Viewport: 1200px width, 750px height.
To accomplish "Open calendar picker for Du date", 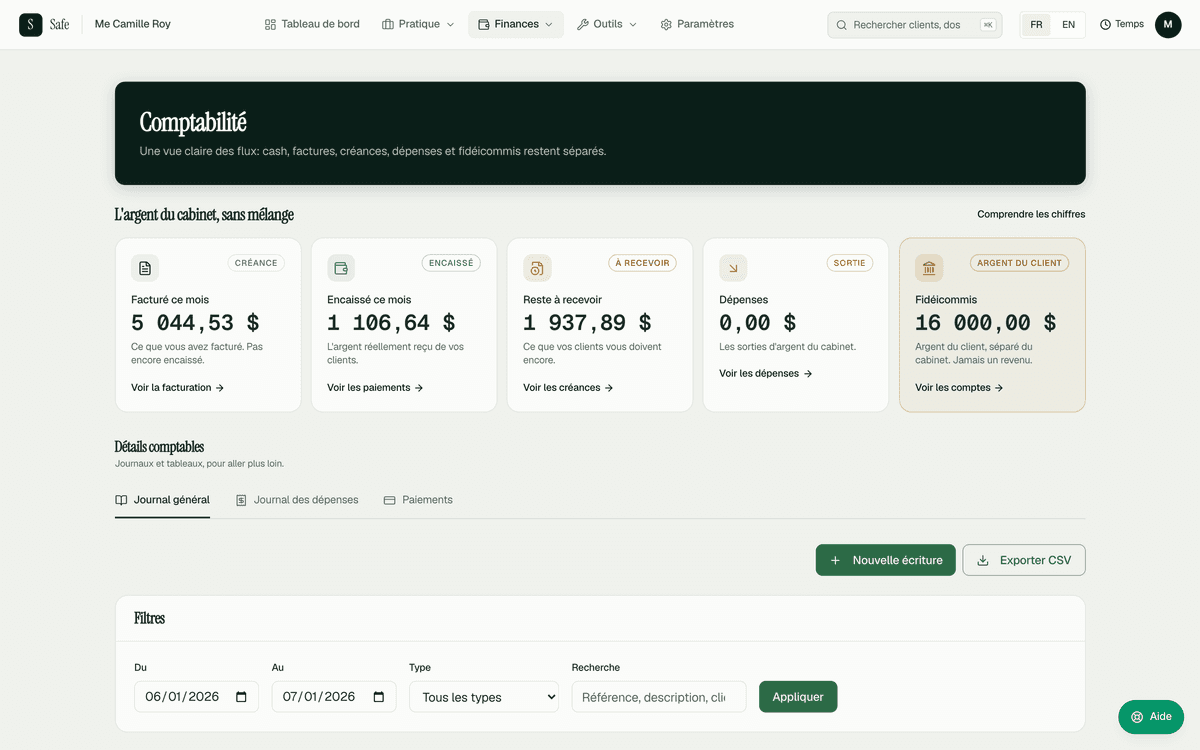I will click(241, 697).
